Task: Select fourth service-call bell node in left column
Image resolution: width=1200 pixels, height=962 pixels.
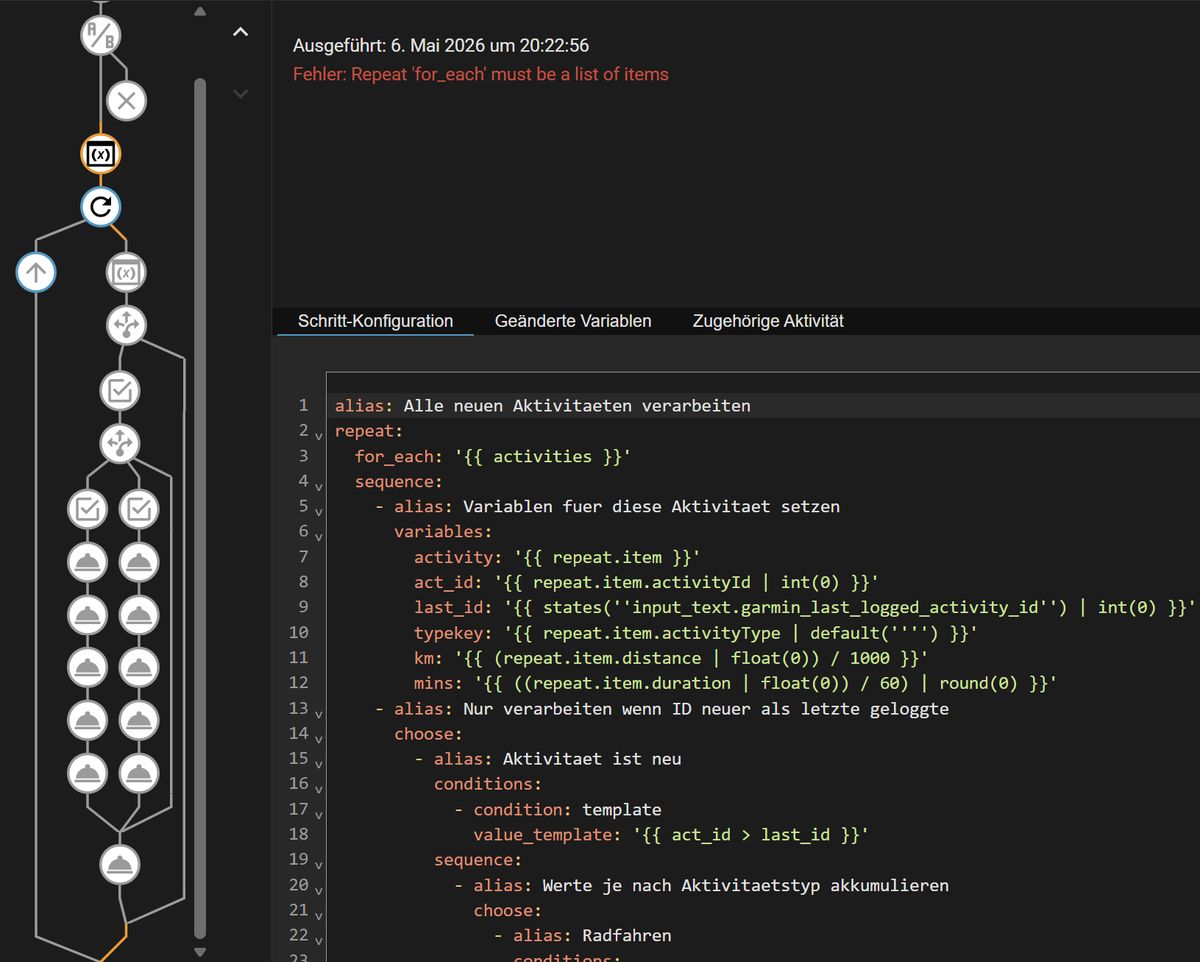Action: (x=87, y=719)
